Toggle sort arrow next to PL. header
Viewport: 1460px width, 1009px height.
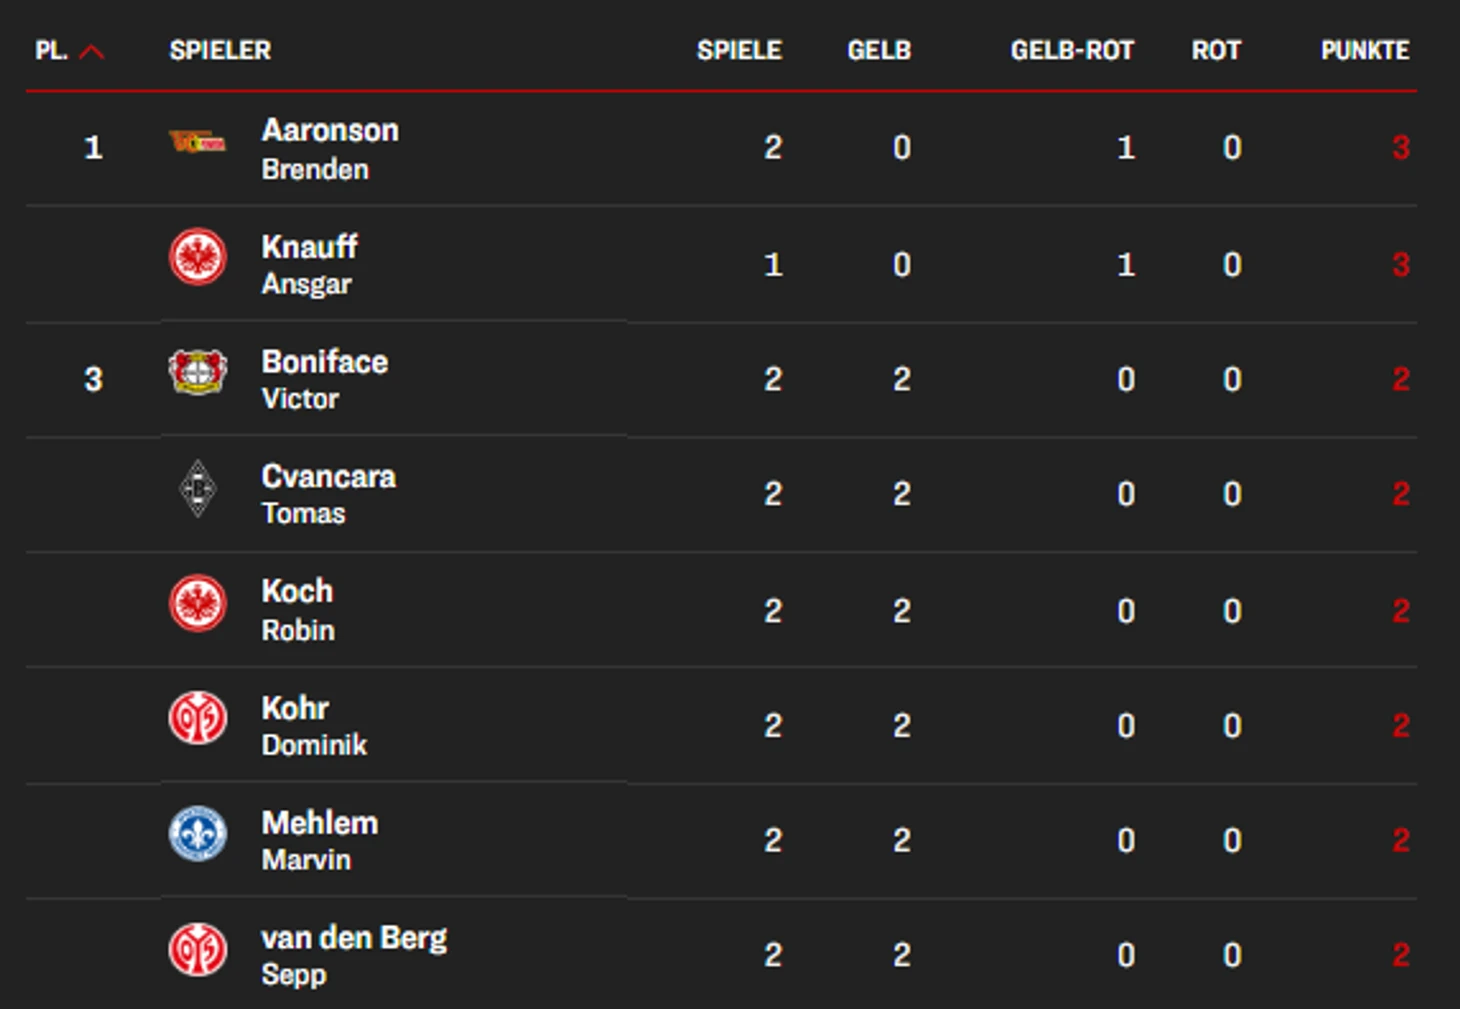point(91,51)
